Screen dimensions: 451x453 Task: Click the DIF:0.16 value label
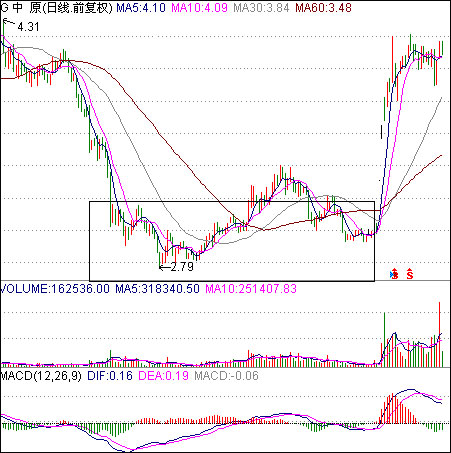(110, 376)
